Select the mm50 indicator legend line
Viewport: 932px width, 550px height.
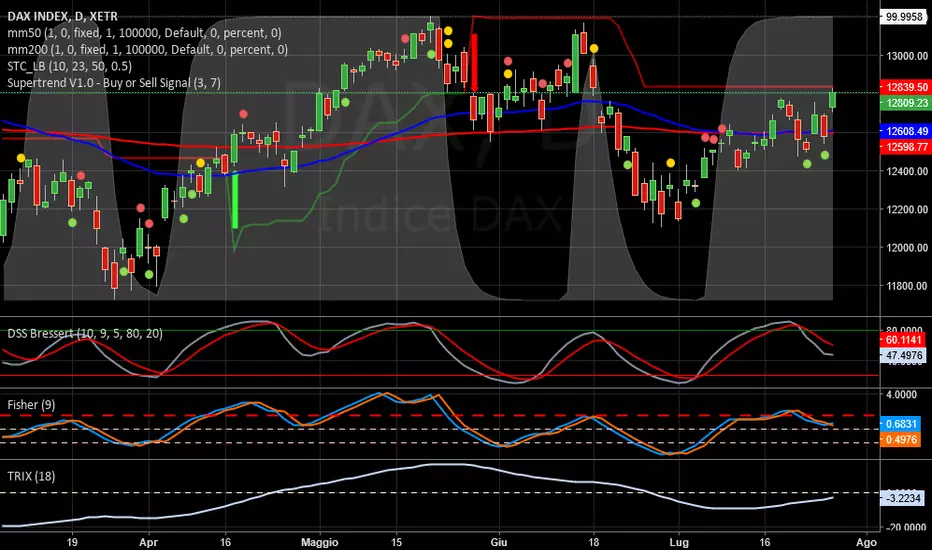click(144, 33)
